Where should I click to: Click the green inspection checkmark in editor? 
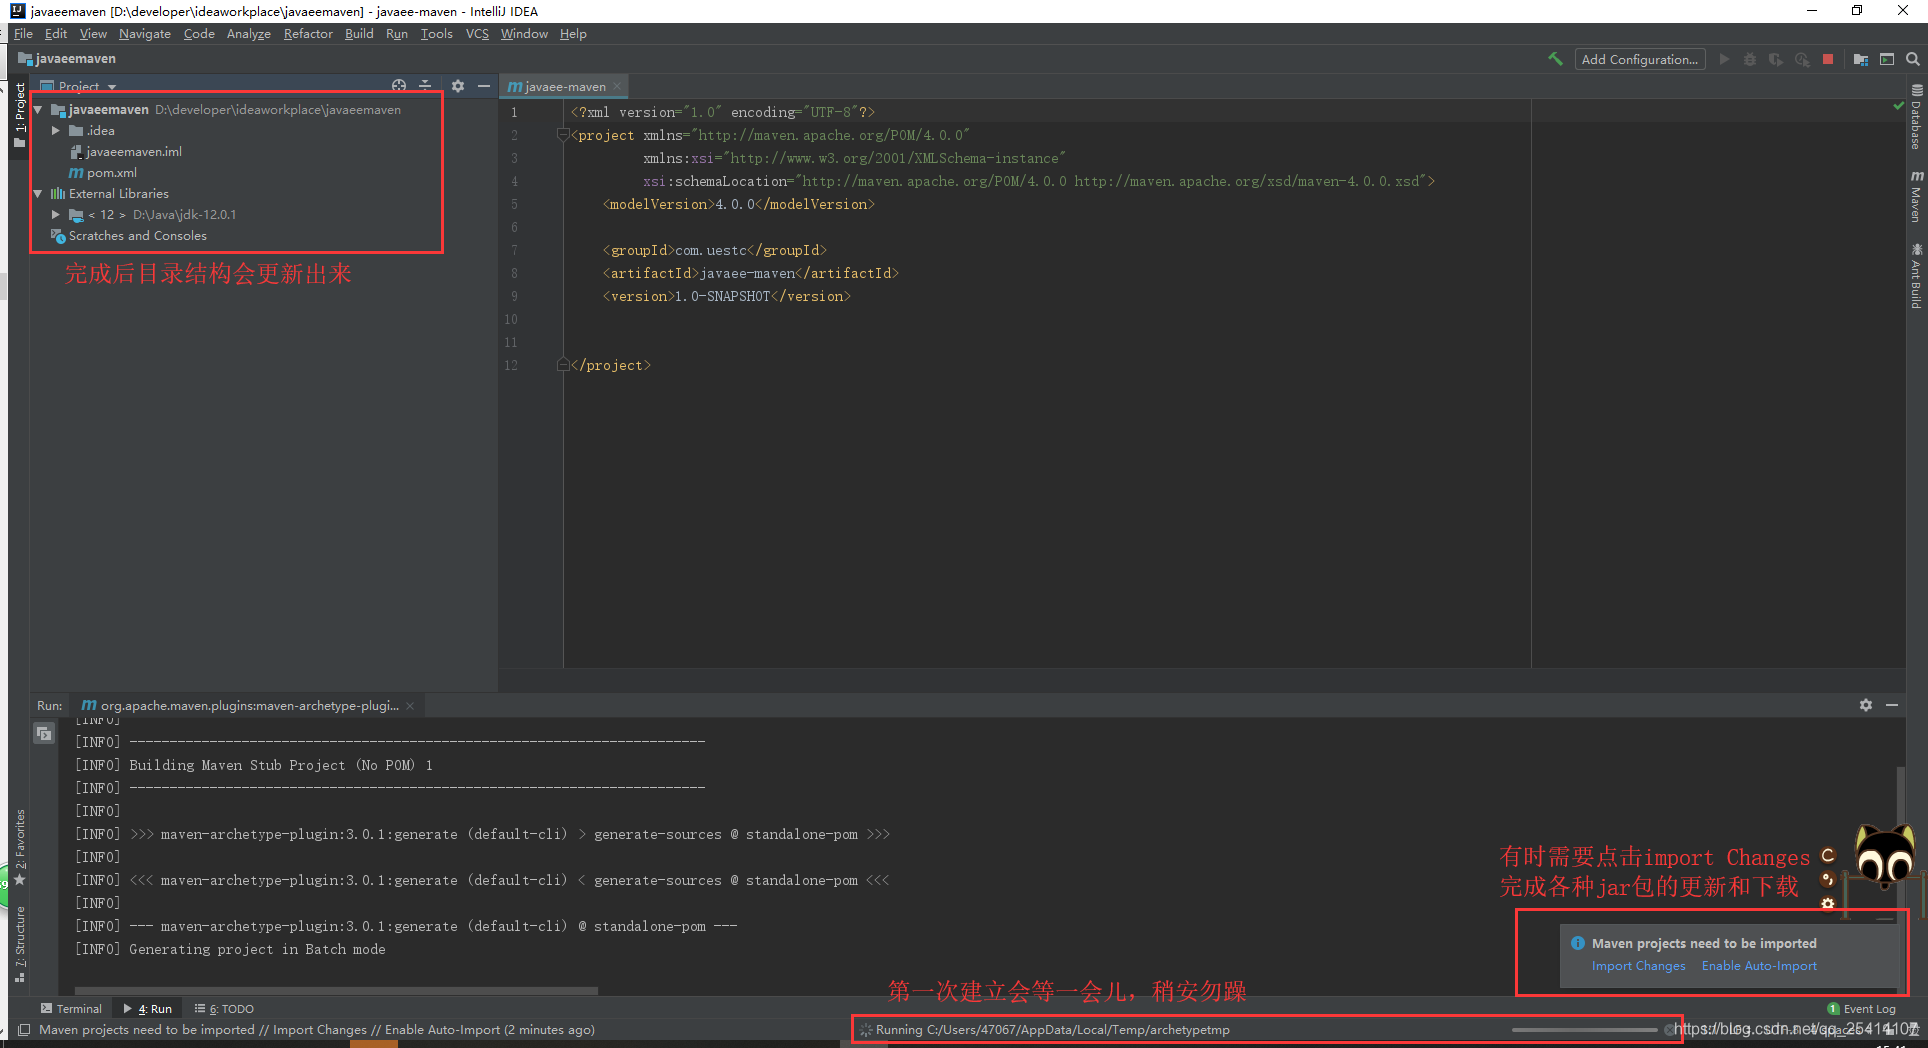pos(1898,106)
